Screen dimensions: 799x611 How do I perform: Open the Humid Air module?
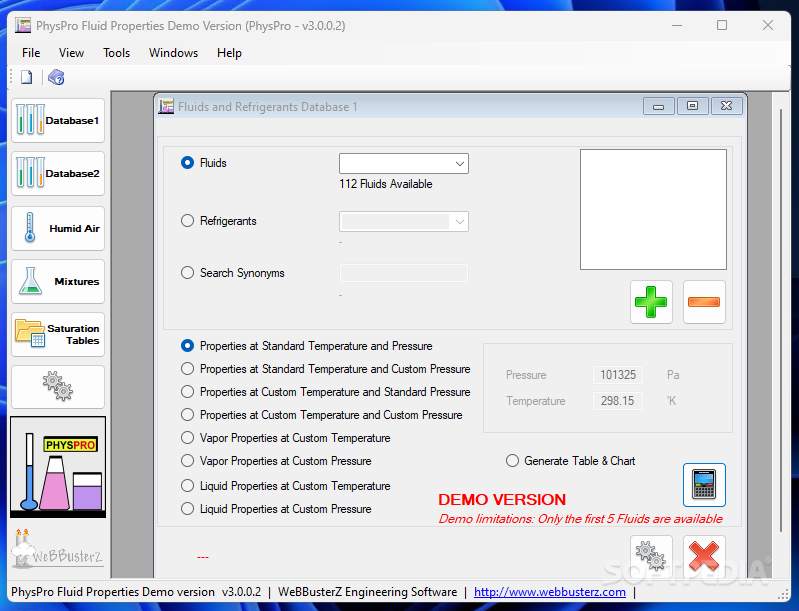pyautogui.click(x=58, y=228)
